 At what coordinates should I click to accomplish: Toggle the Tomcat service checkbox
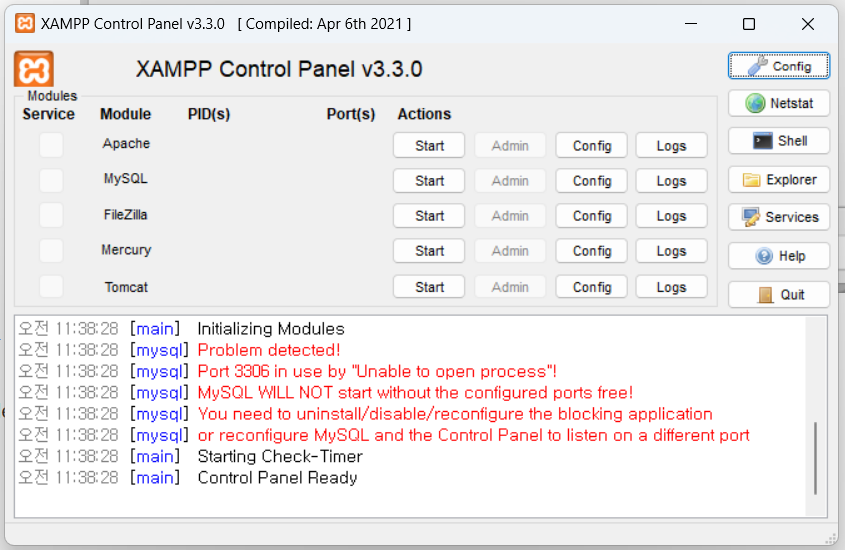[51, 287]
